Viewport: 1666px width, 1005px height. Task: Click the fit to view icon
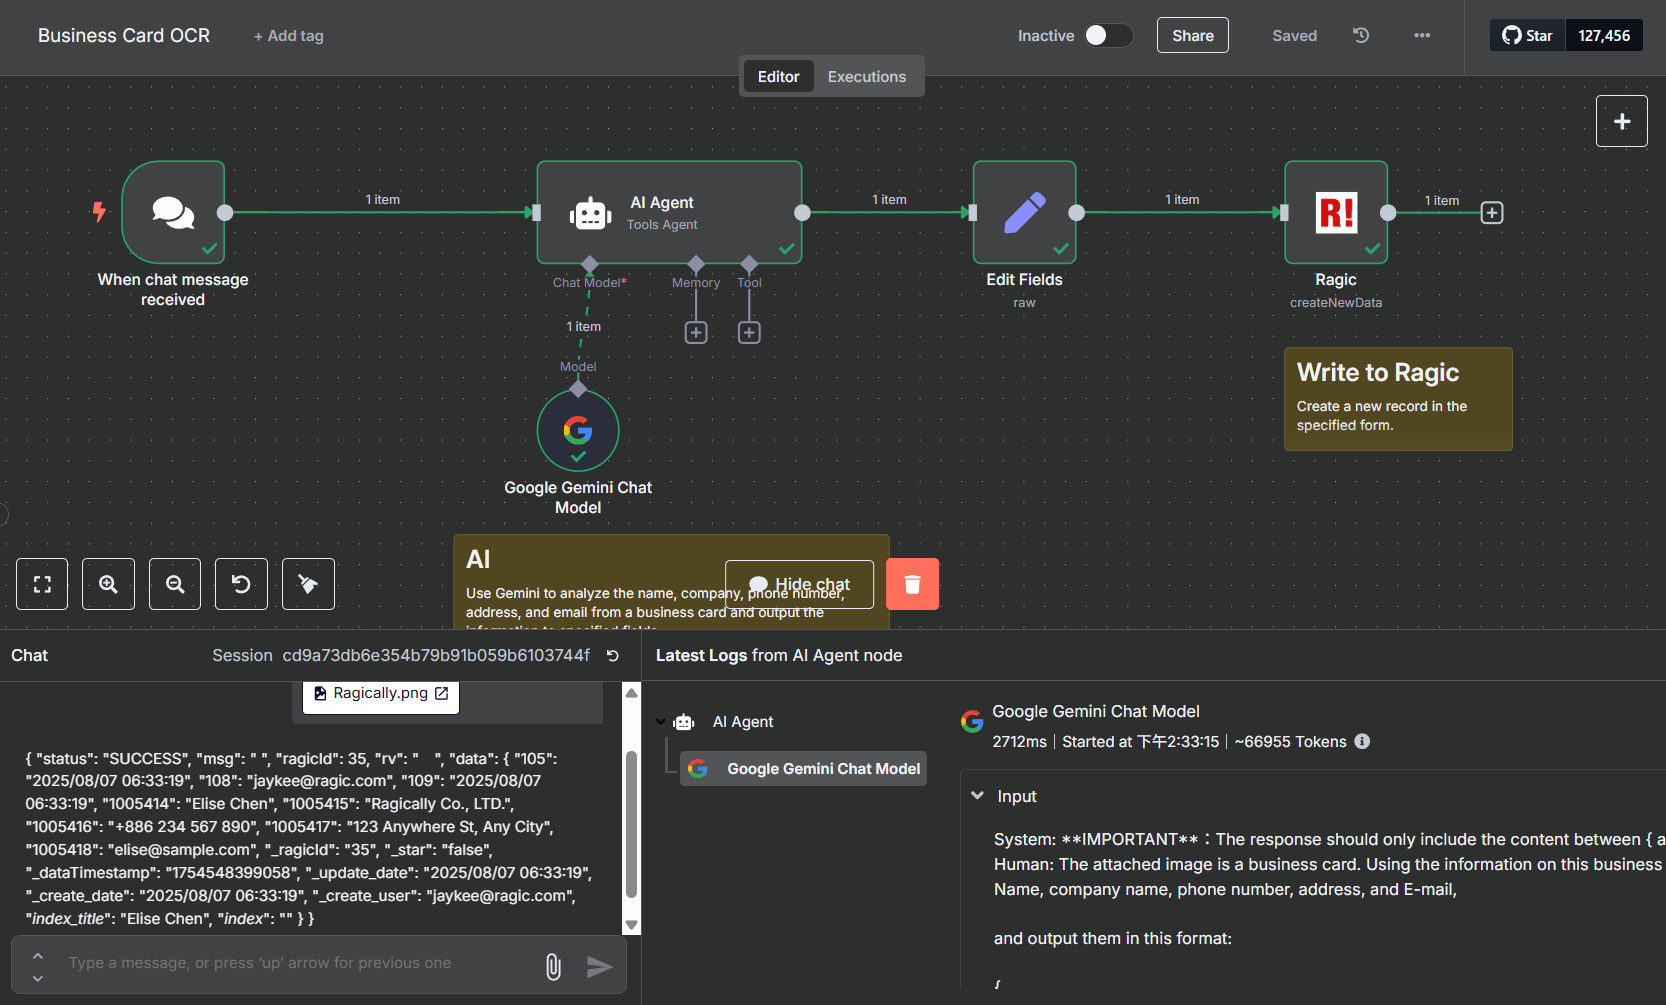42,584
